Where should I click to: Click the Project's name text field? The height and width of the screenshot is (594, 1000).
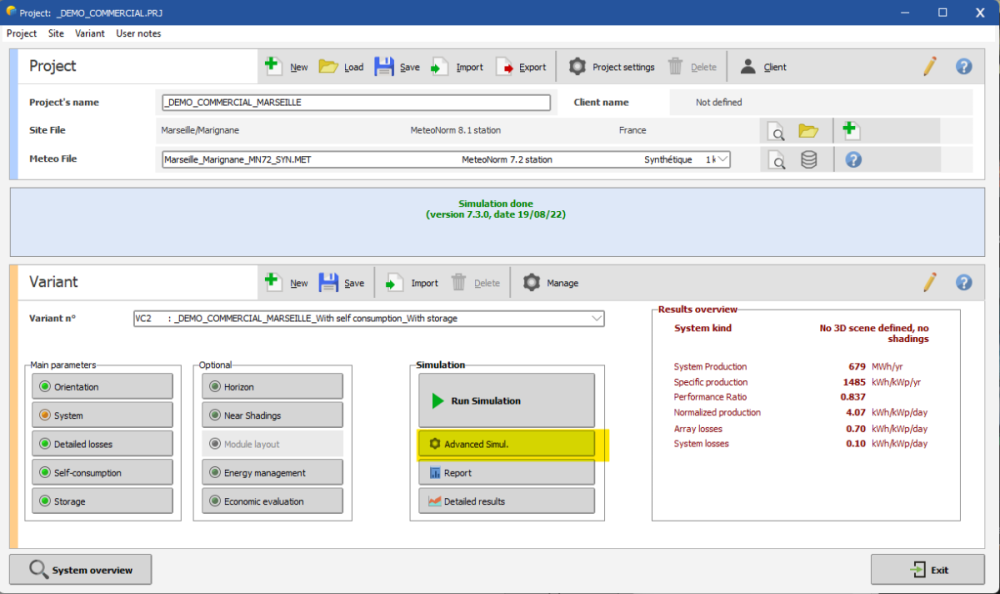[356, 102]
